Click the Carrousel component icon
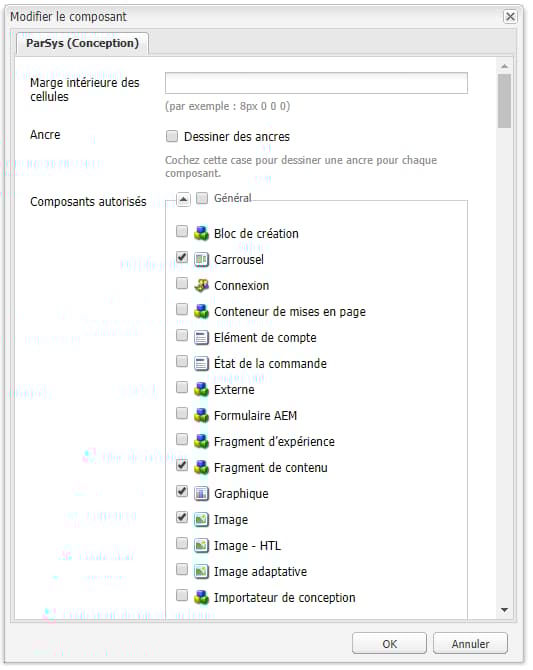This screenshot has width=533, height=670. pyautogui.click(x=201, y=260)
